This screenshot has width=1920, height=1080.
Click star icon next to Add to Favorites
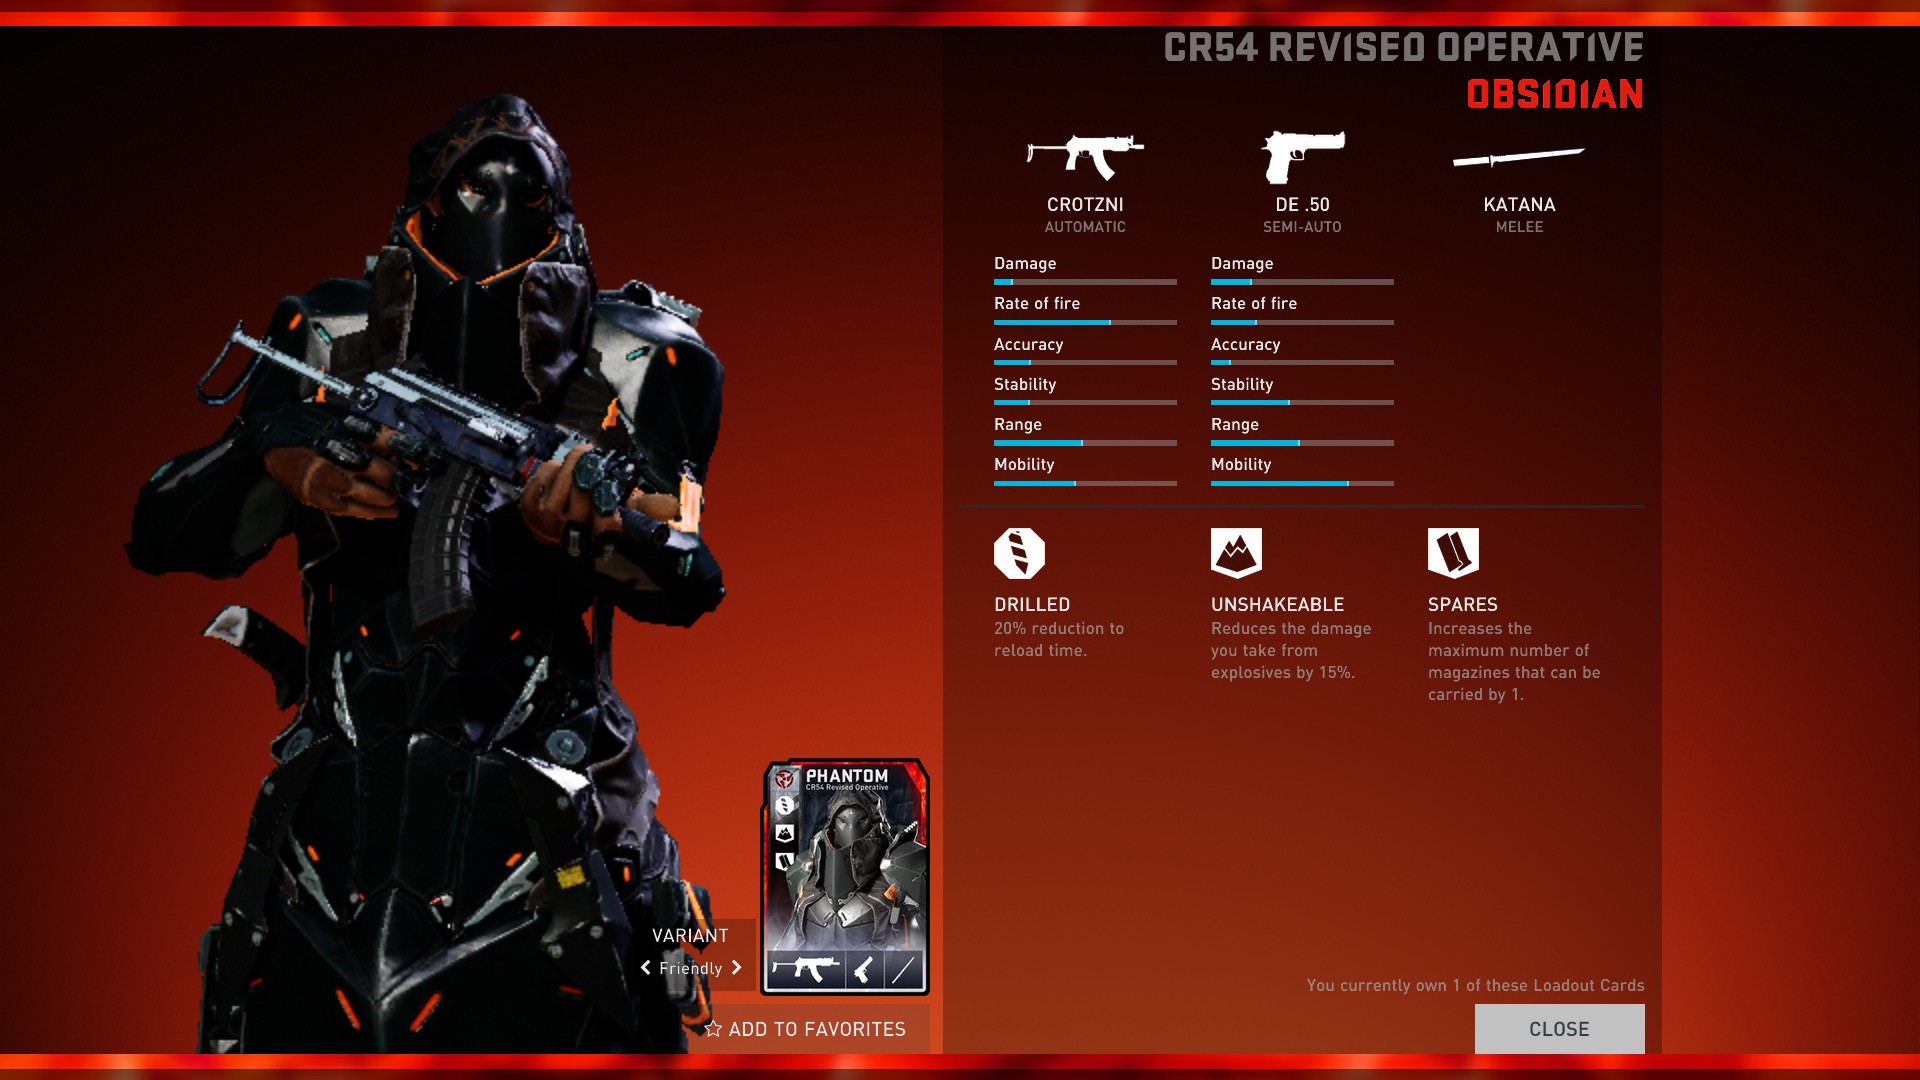(713, 1029)
